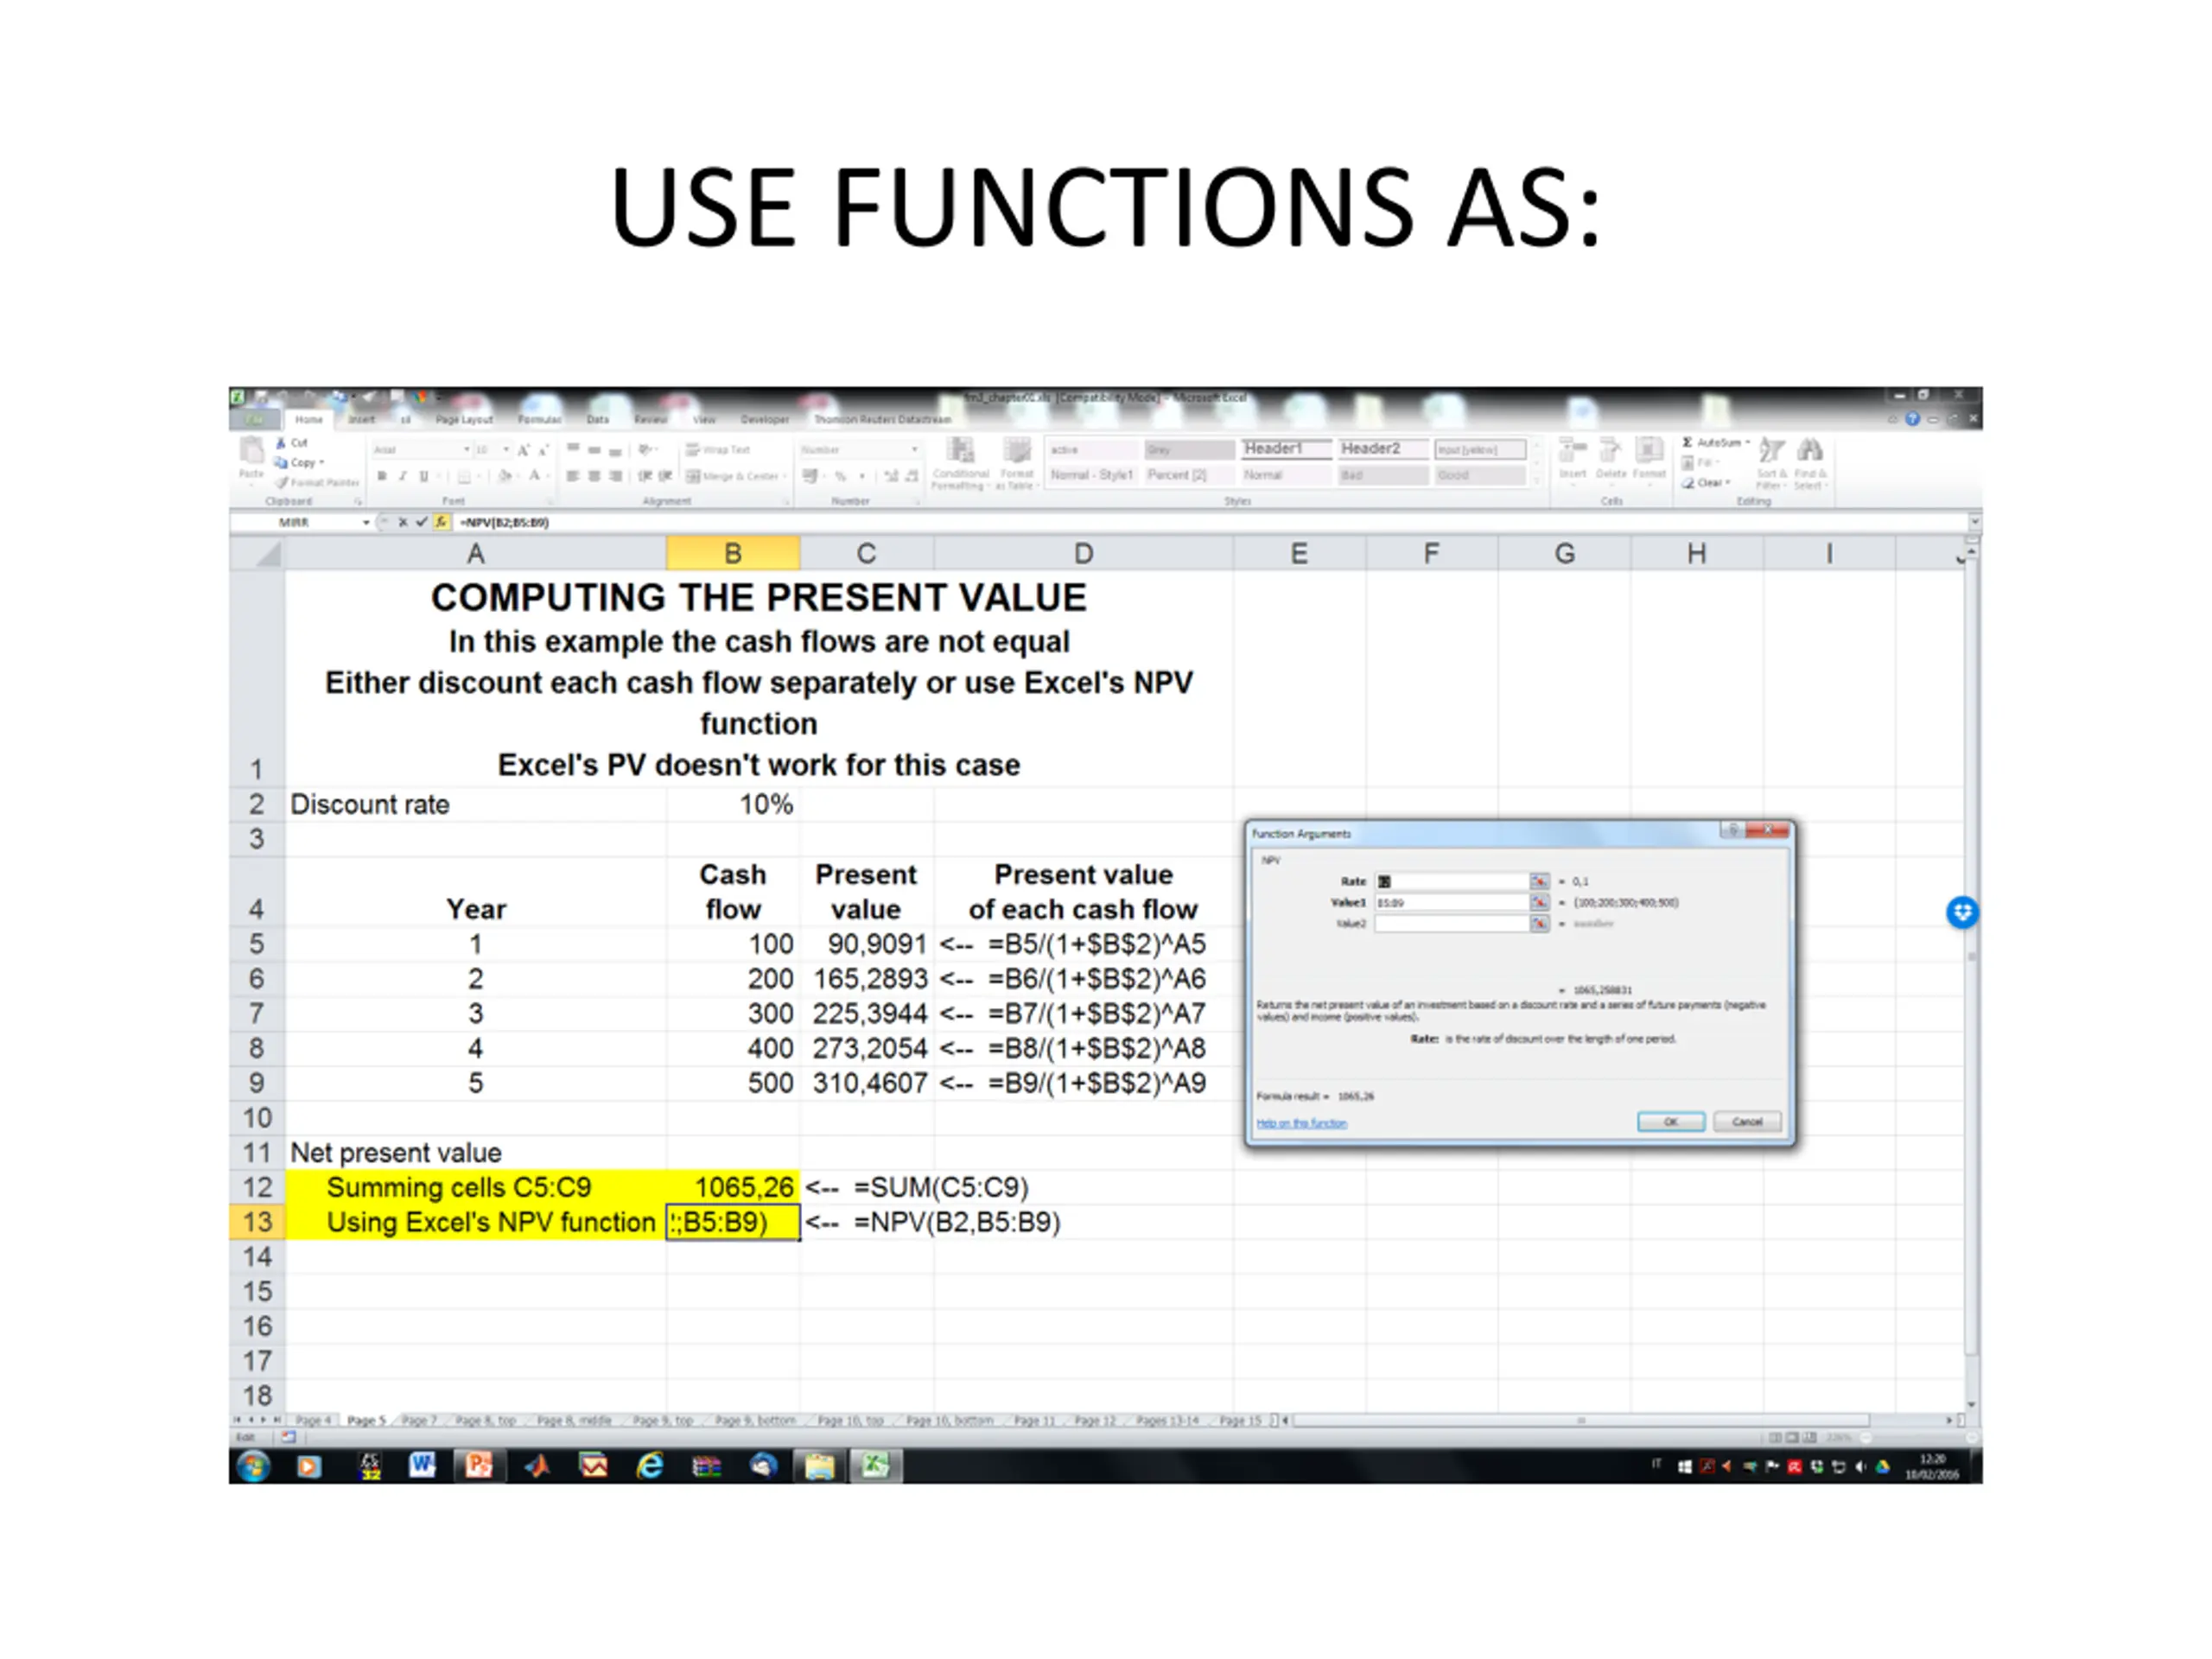Expand the Number format dropdown

pyautogui.click(x=914, y=450)
